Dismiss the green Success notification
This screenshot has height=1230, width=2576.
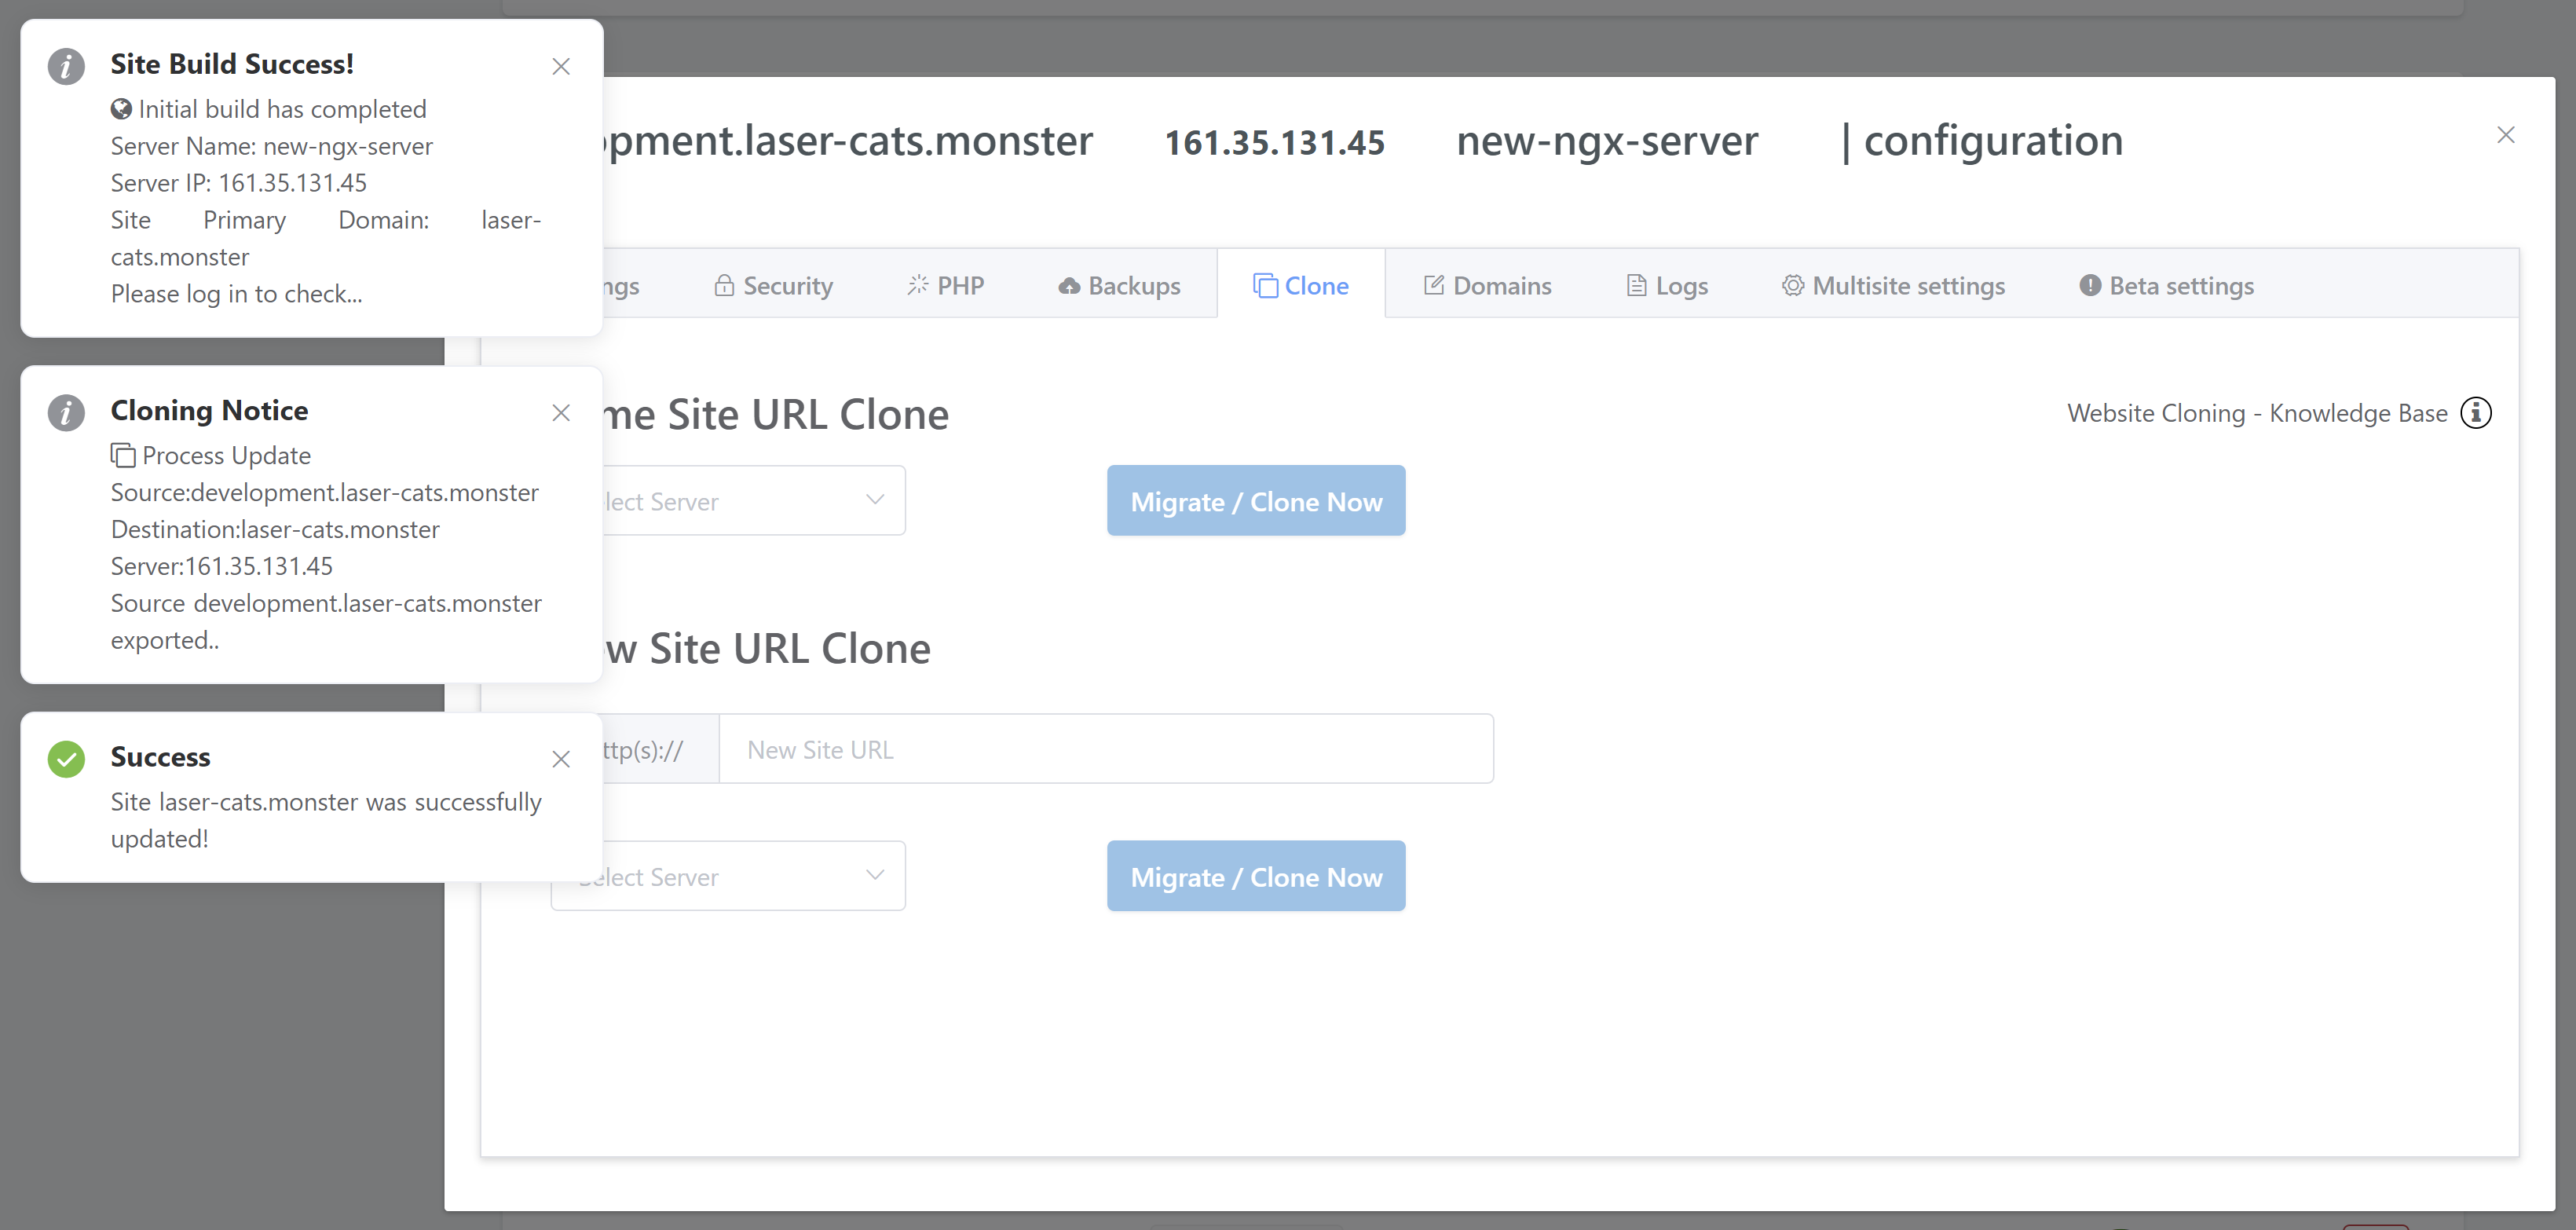[561, 759]
